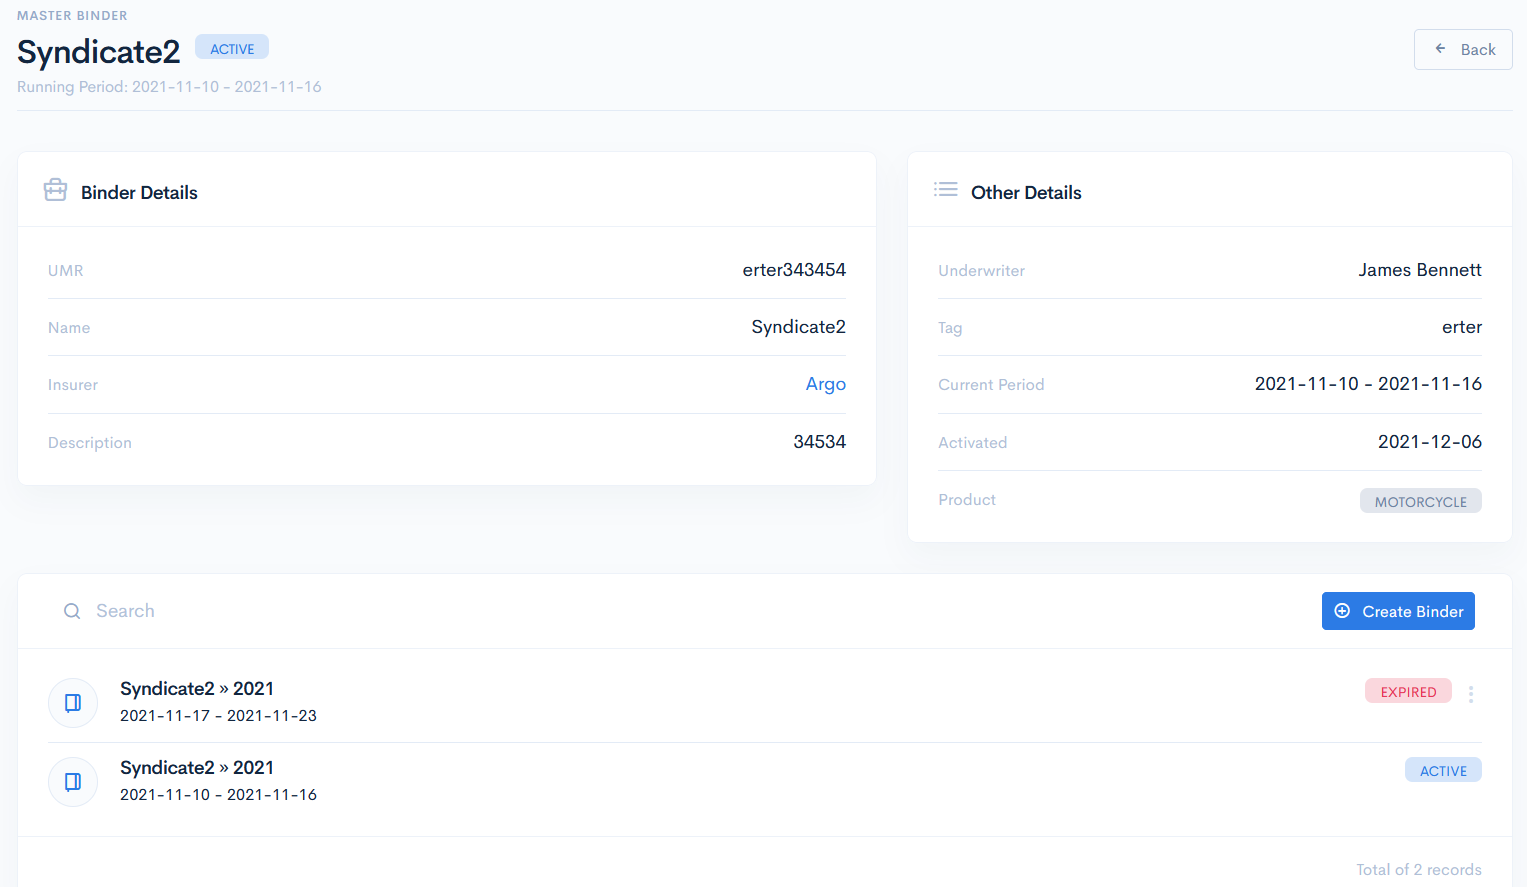Click the search magnifier icon

pos(72,611)
